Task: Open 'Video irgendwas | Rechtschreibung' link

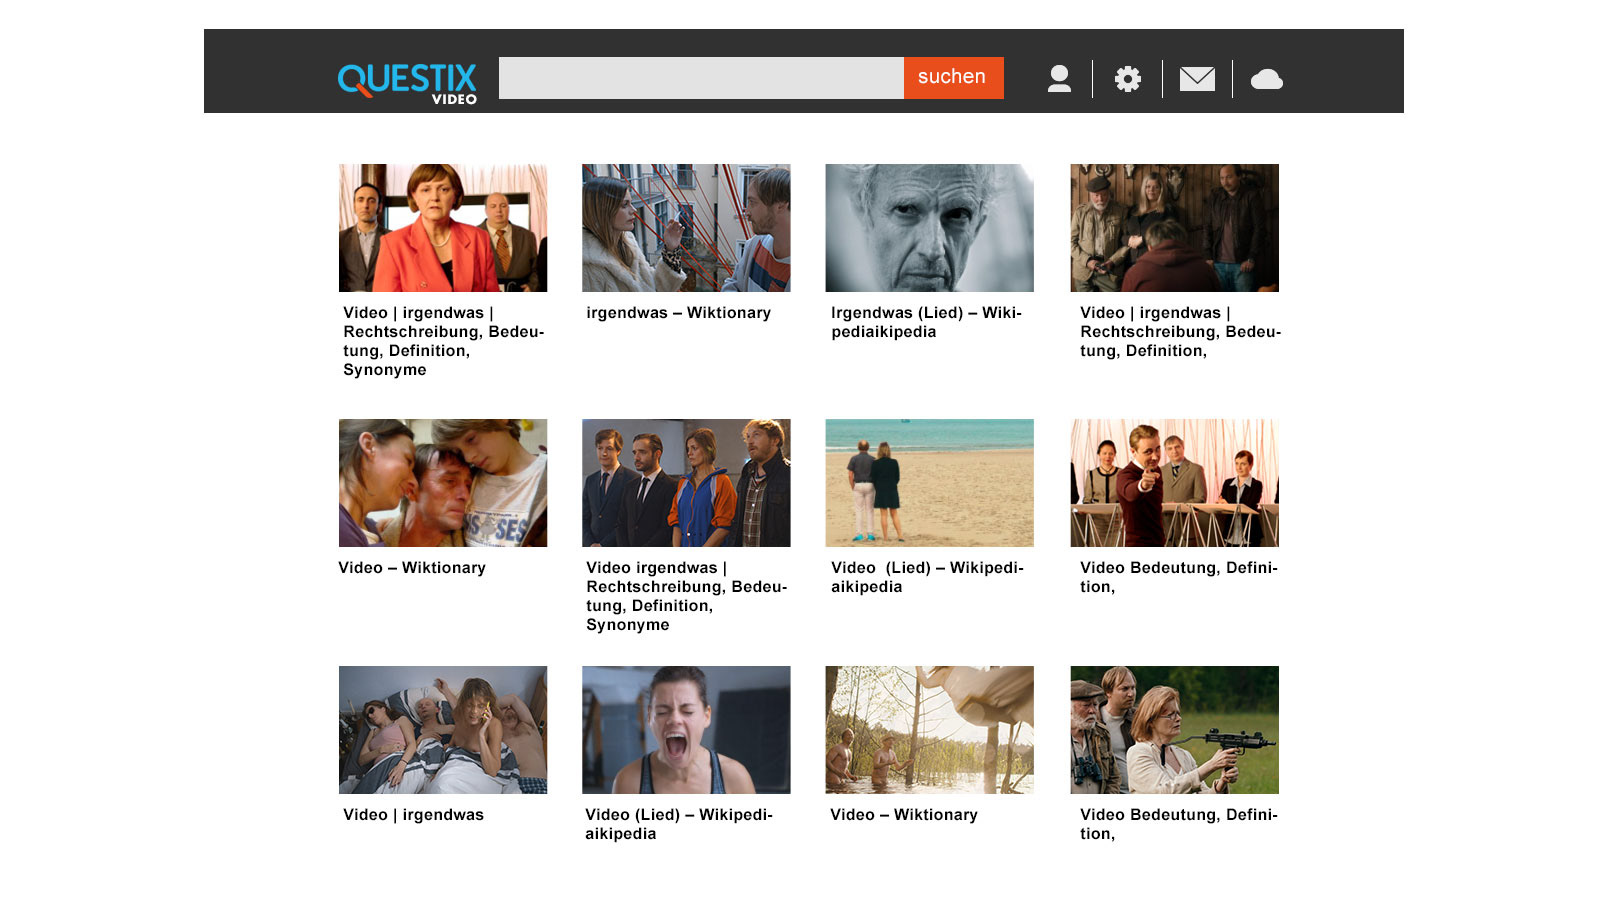Action: click(686, 596)
